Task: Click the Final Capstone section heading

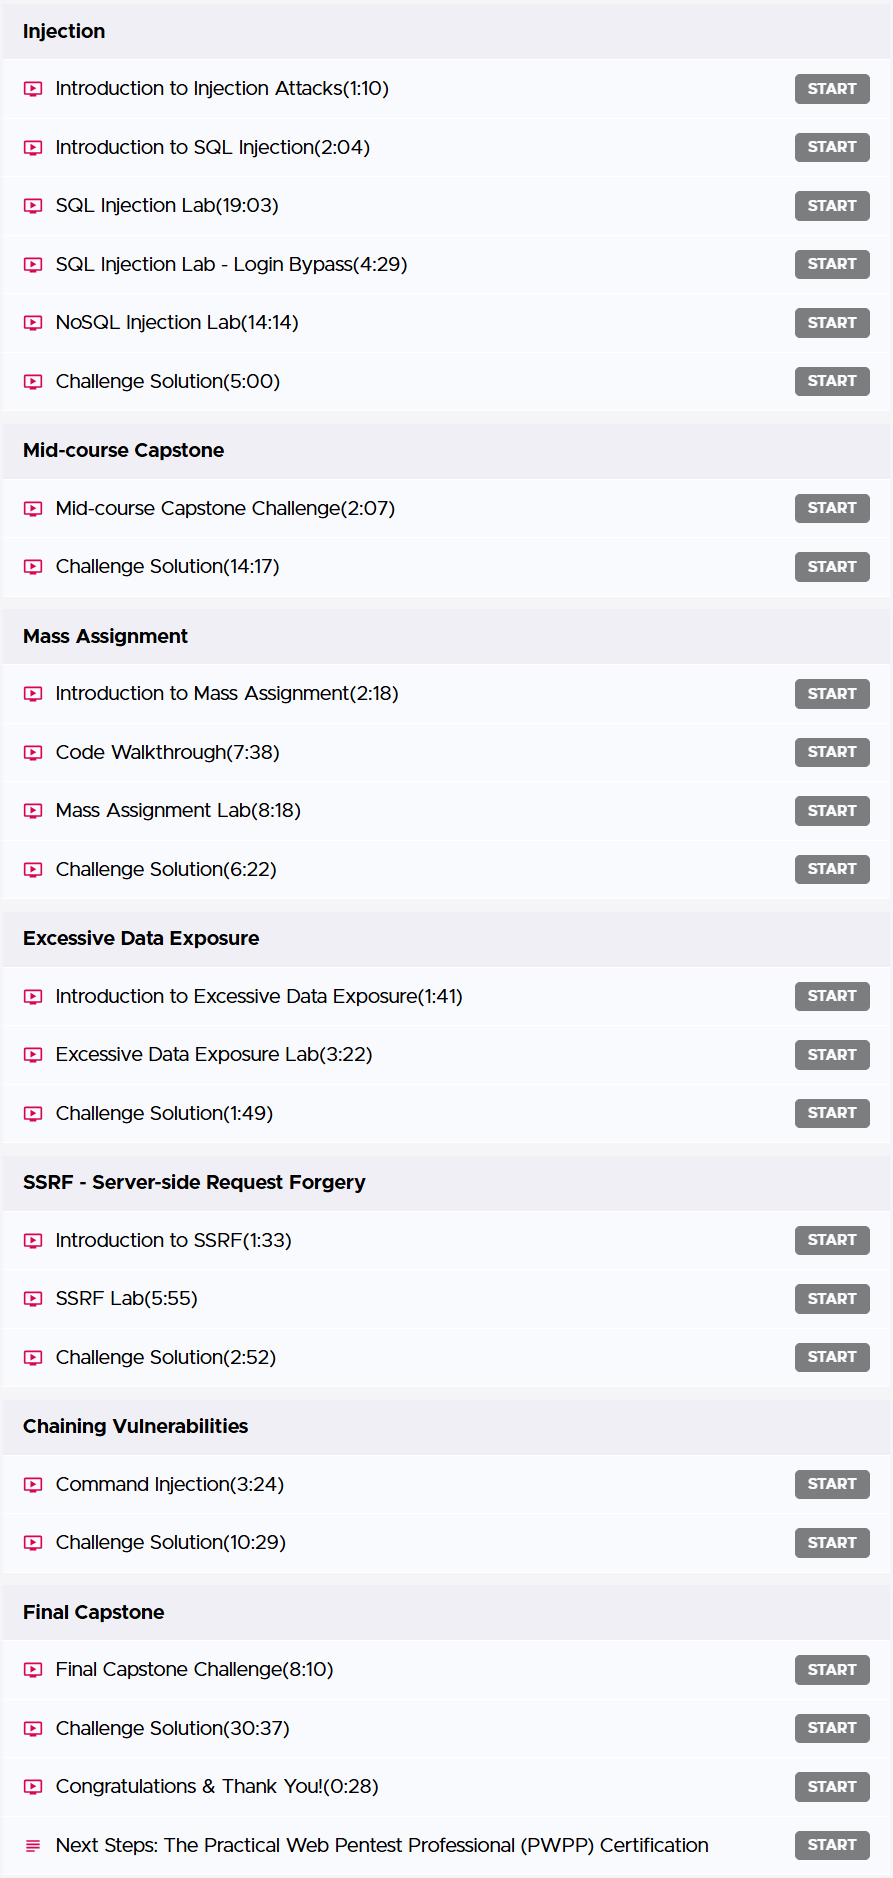Action: [x=93, y=1612]
